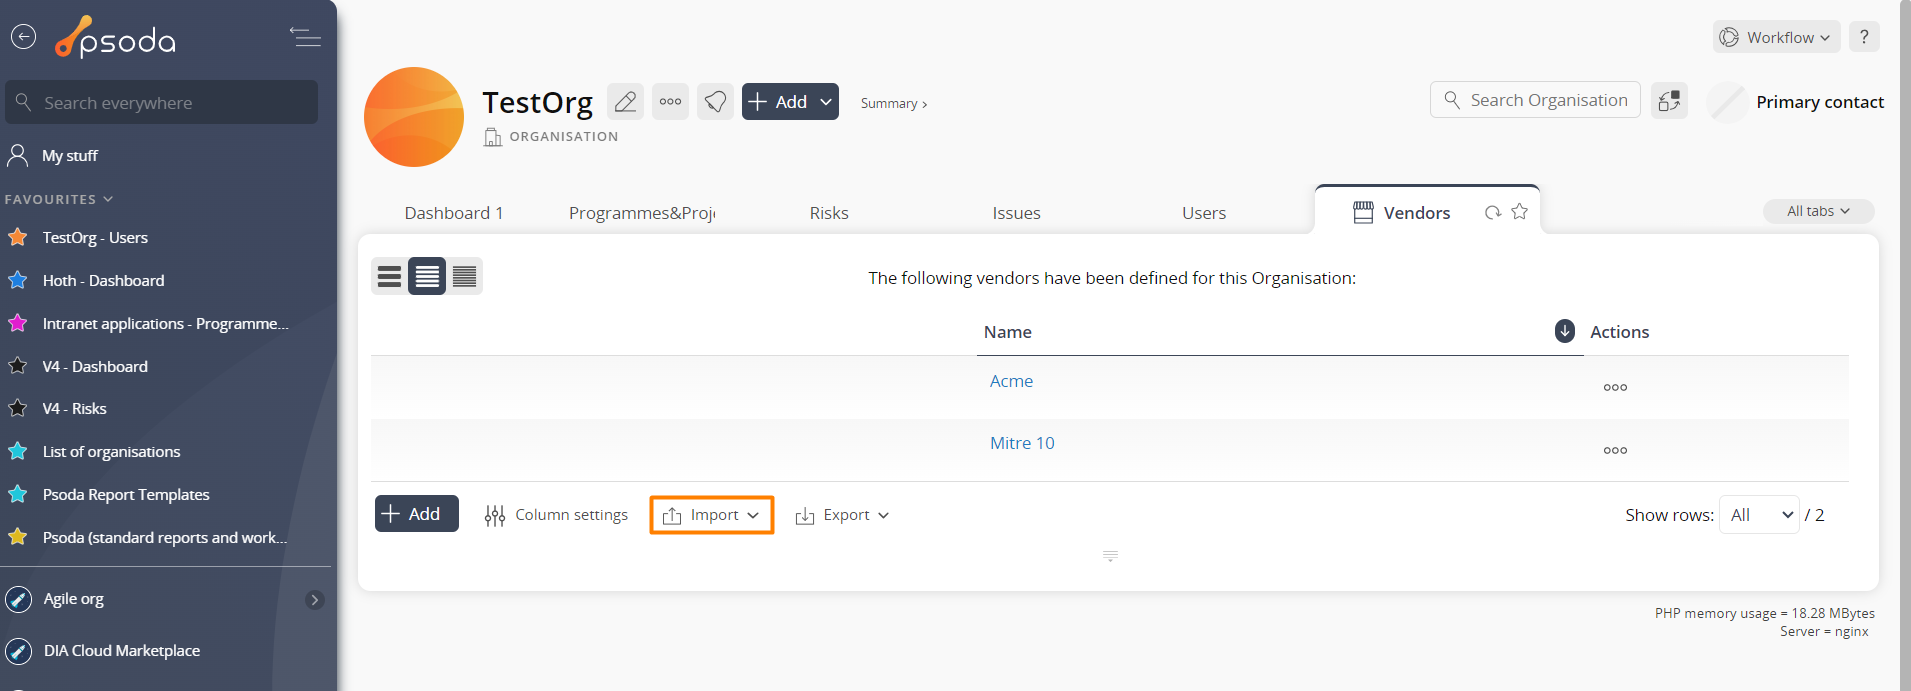Open the All tabs dropdown

coord(1818,211)
